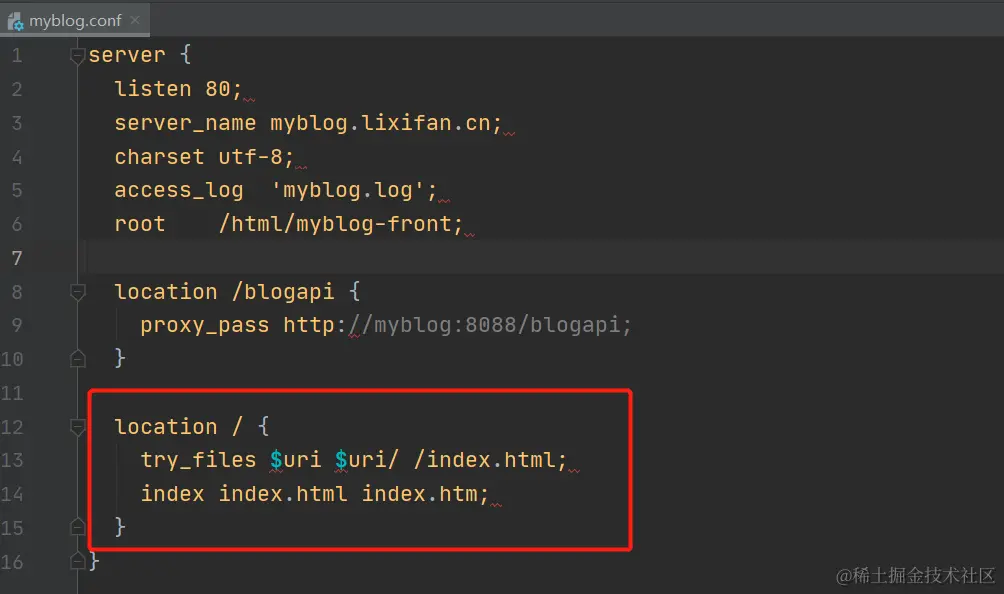This screenshot has height=594, width=1004.
Task: Click line number 9 in the gutter
Action: pyautogui.click(x=17, y=325)
